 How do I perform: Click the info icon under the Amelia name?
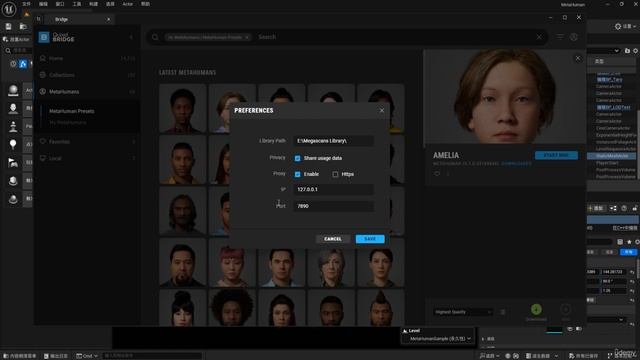click(448, 174)
